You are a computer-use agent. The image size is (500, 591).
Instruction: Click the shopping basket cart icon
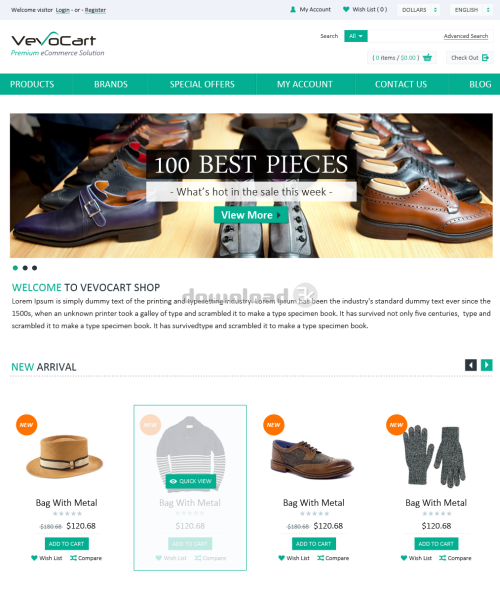click(x=427, y=58)
